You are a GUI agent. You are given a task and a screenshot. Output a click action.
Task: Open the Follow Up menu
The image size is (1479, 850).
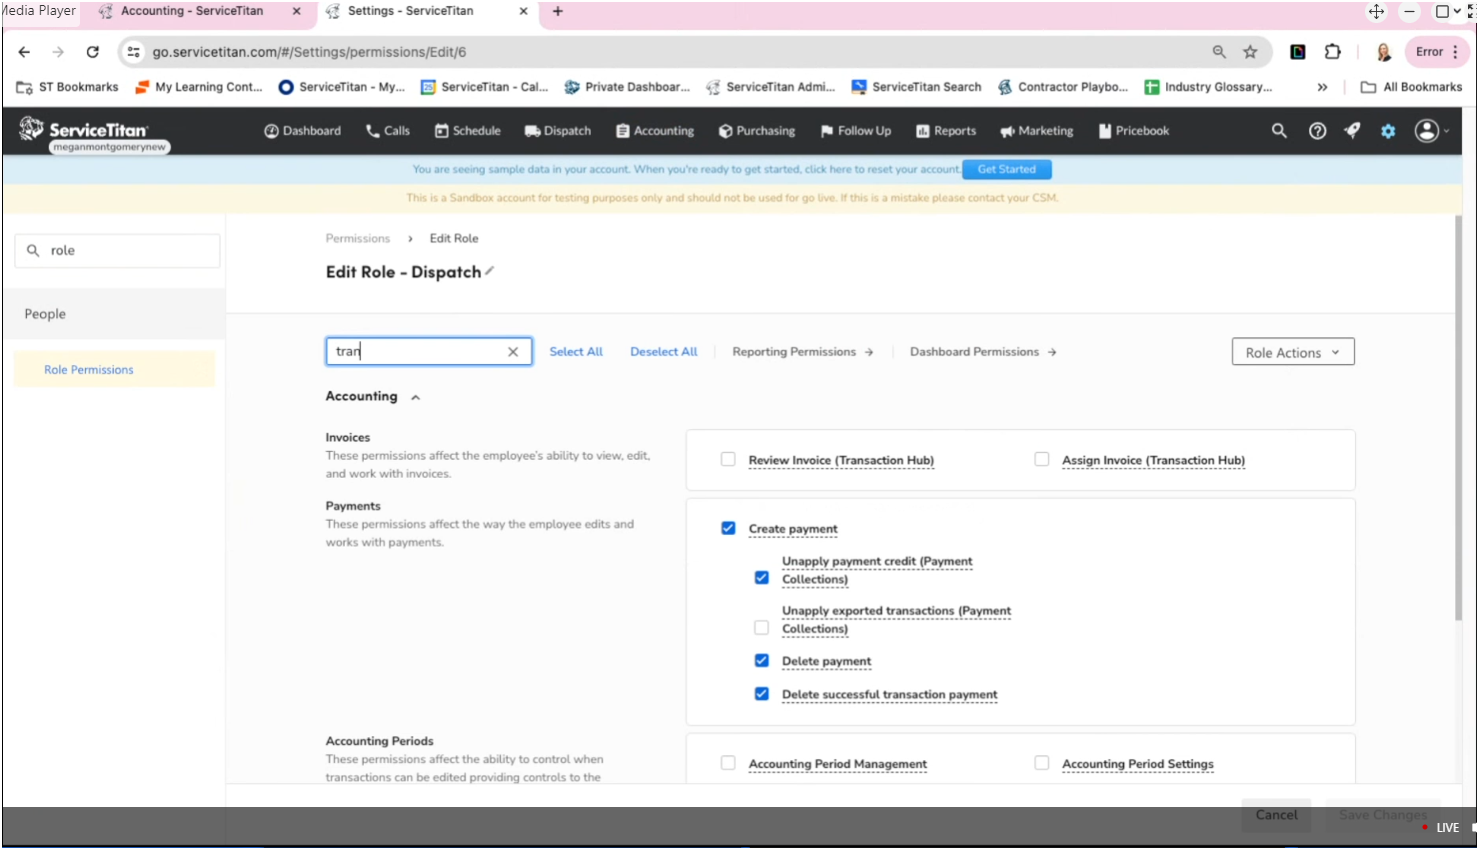[856, 131]
